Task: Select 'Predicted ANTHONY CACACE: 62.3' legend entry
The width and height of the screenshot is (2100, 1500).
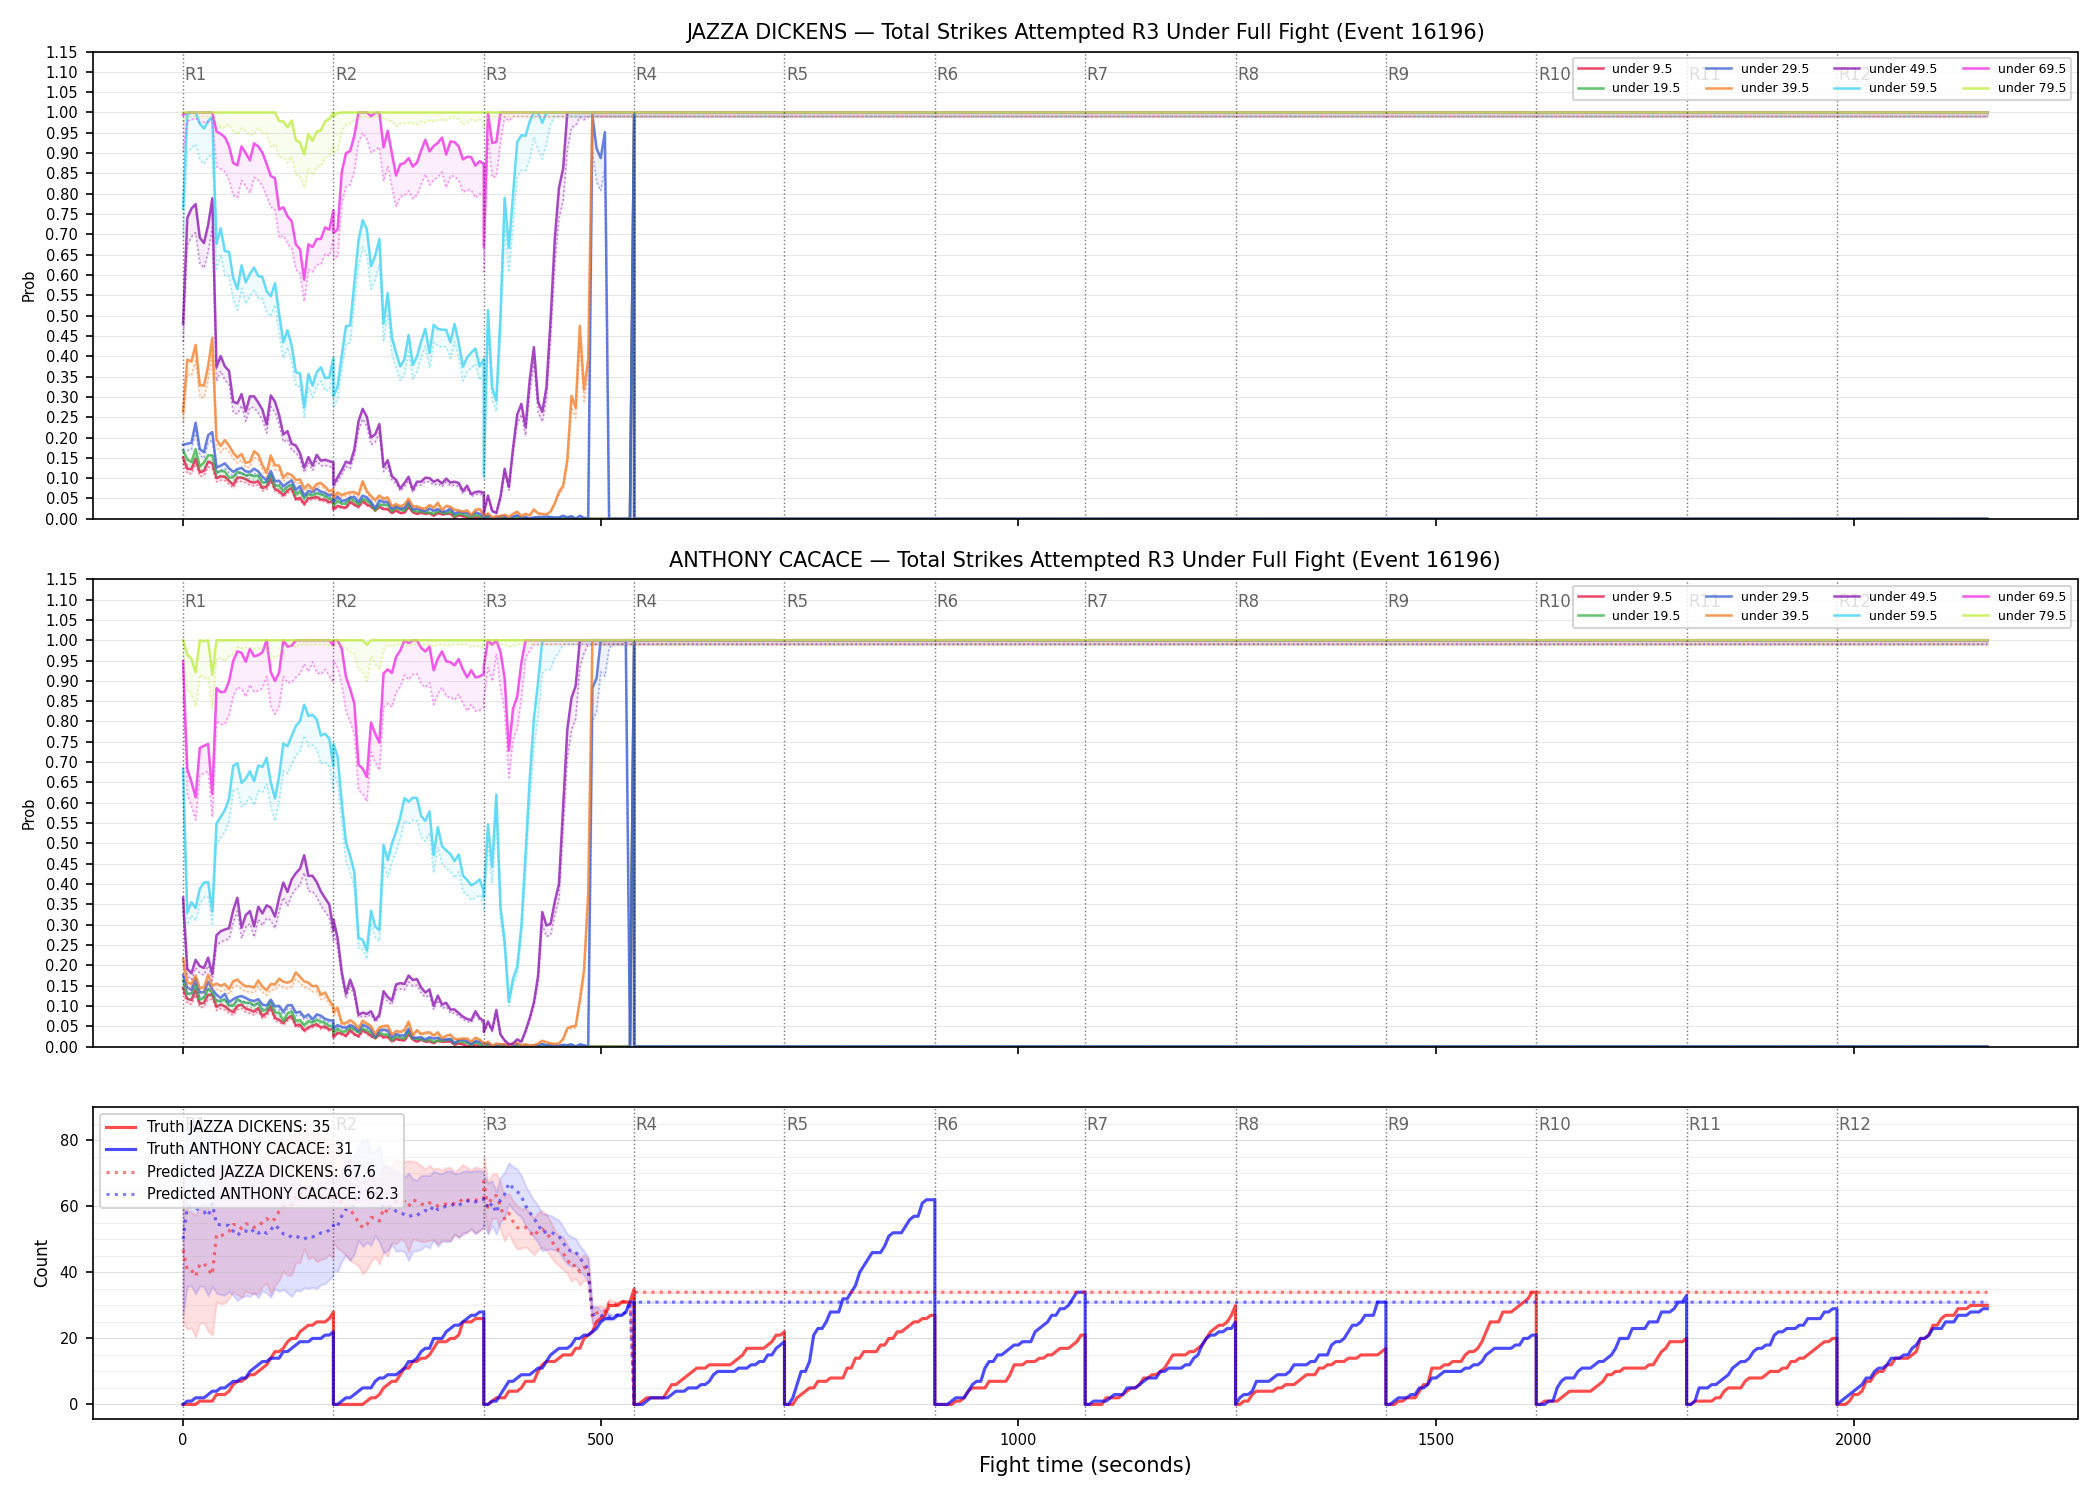Action: pyautogui.click(x=251, y=1194)
